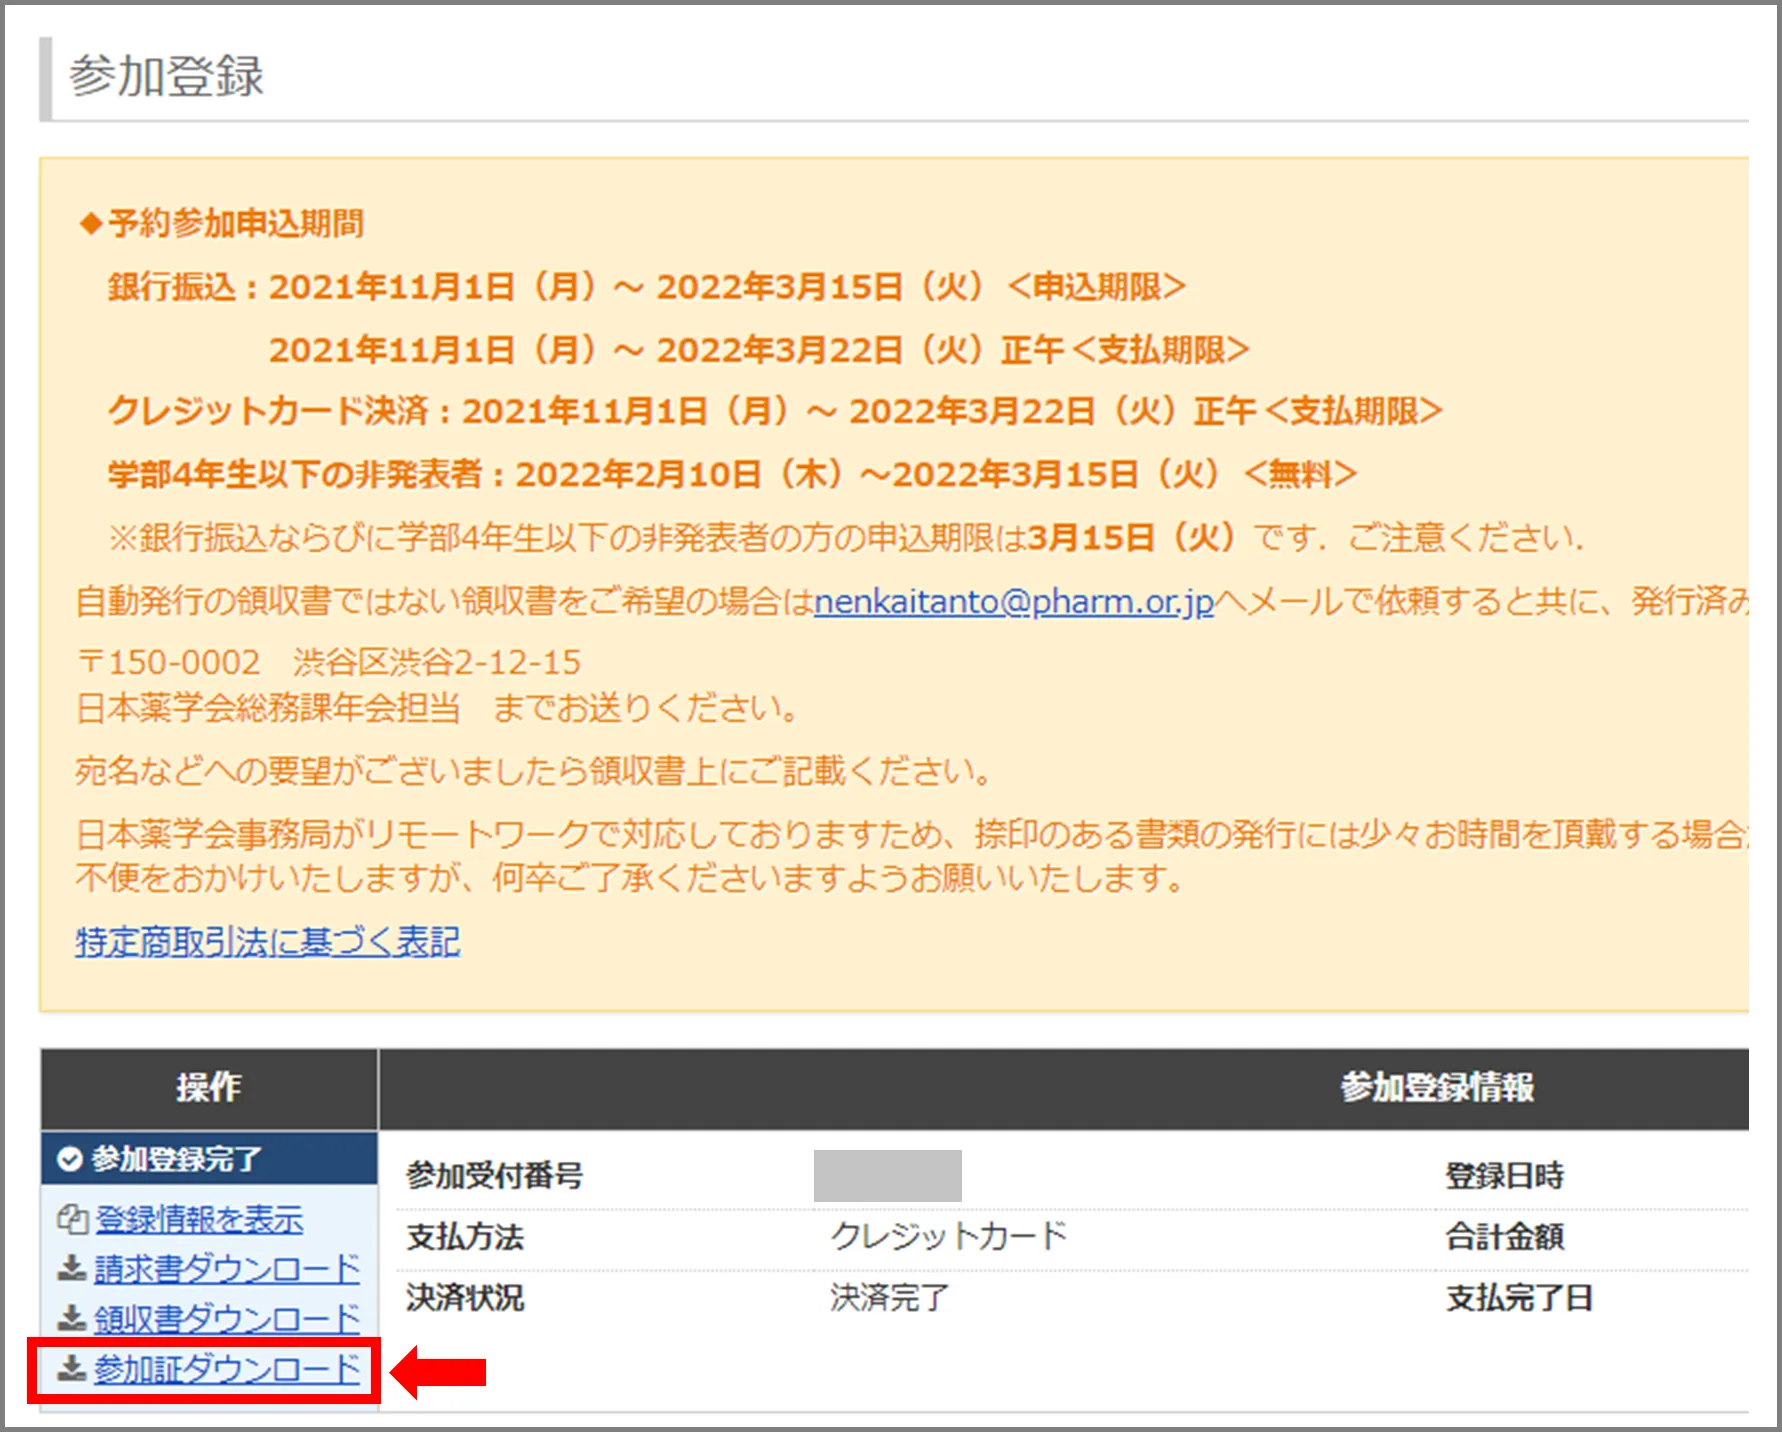Click the 参加登録情報 table header
This screenshot has width=1782, height=1444.
(1436, 1087)
